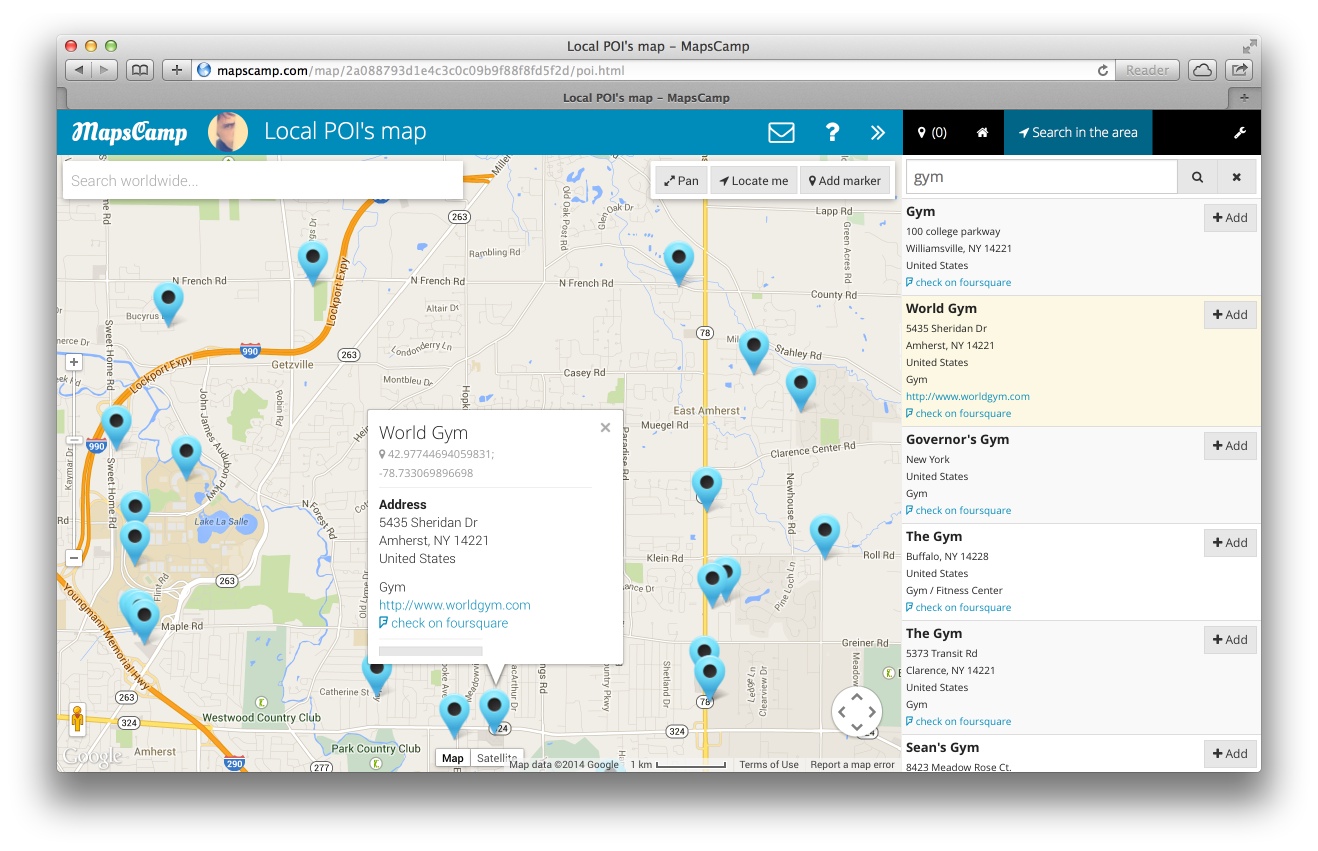1318x851 pixels.
Task: Switch map to Satellite view
Action: [497, 758]
